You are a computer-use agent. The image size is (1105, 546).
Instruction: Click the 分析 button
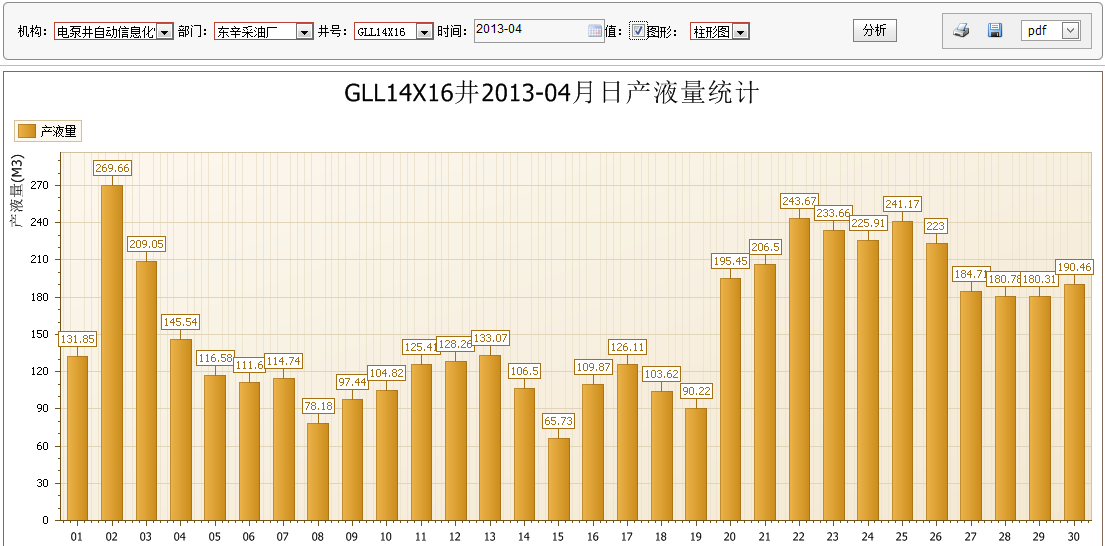point(874,30)
